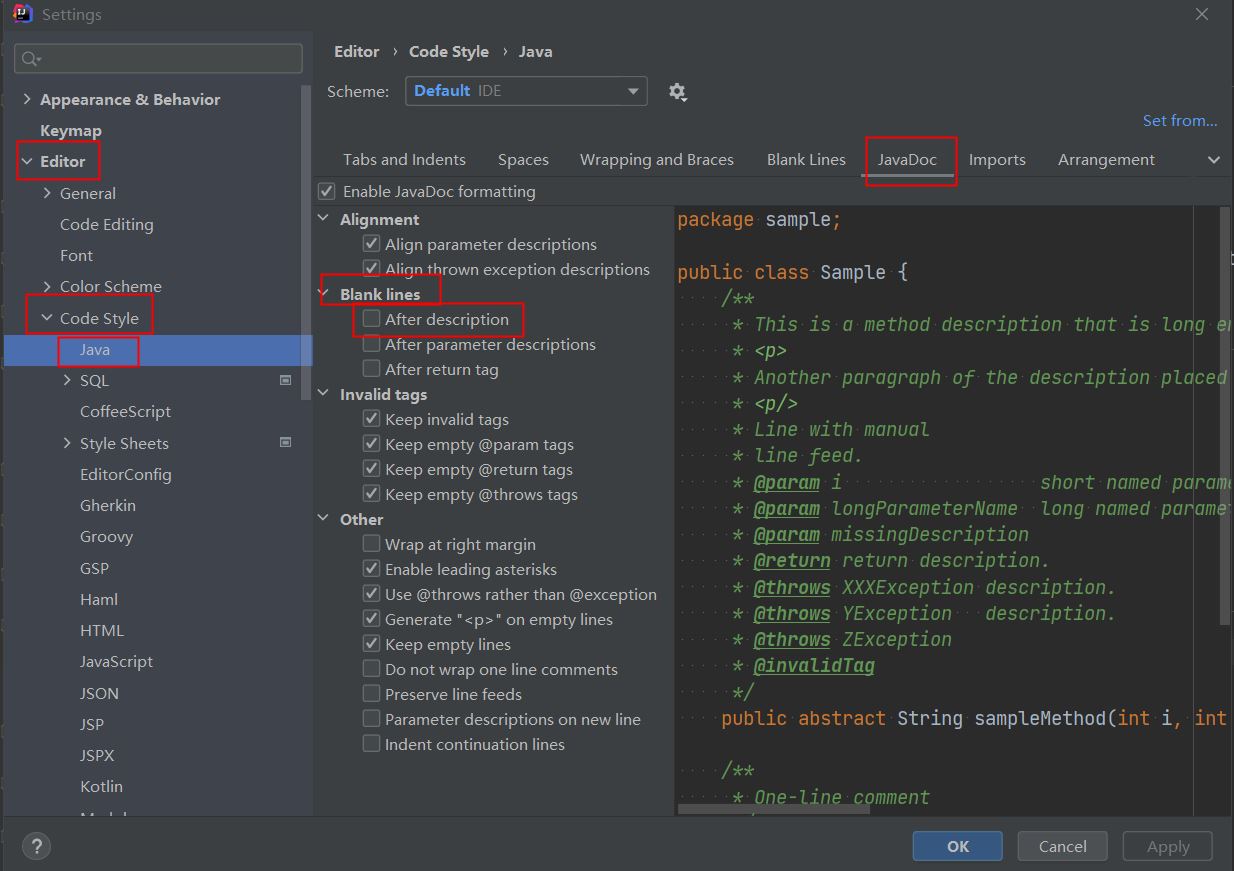Select Code Editing settings page
Image resolution: width=1234 pixels, height=871 pixels.
coord(107,225)
